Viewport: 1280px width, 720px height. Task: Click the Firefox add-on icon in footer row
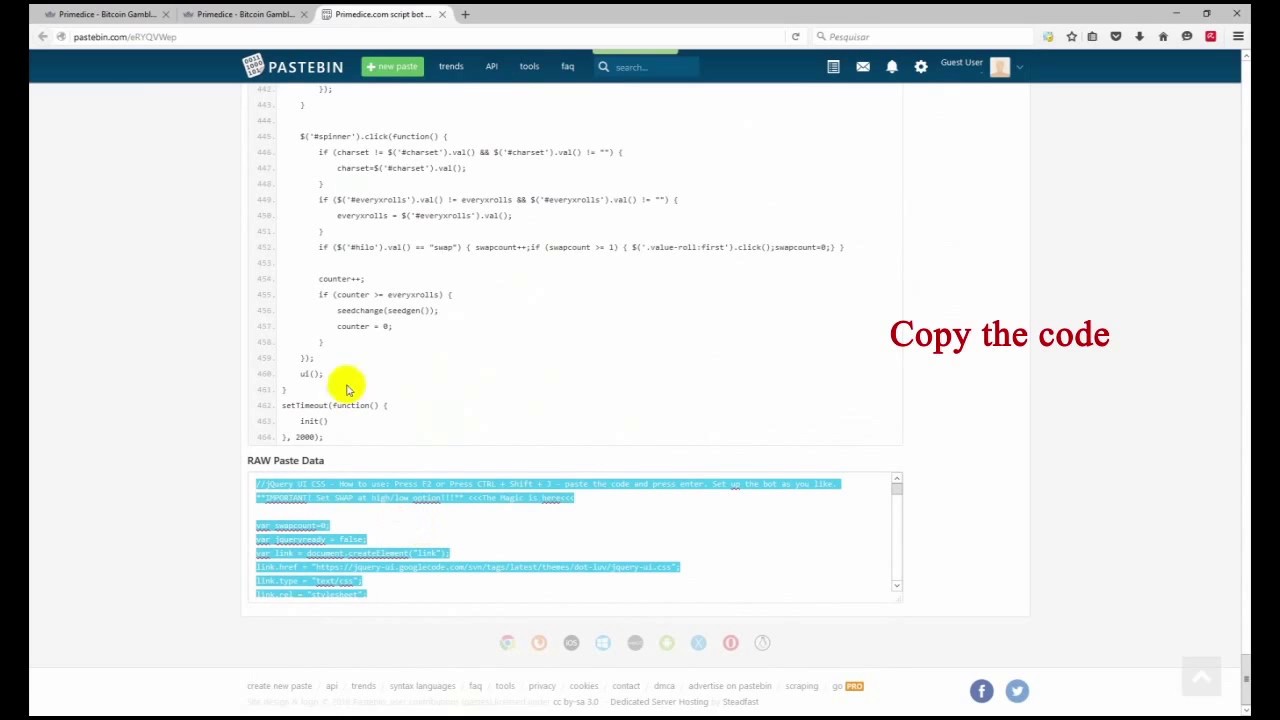[539, 643]
